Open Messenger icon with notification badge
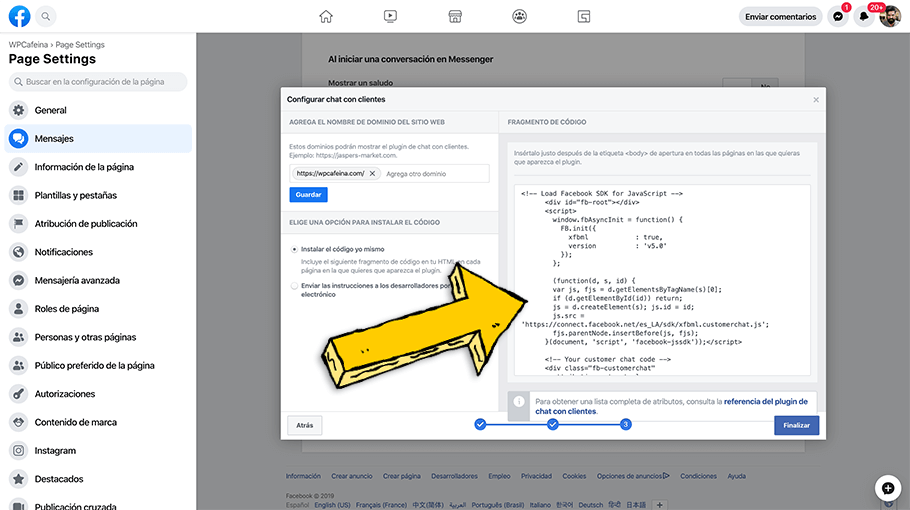 [x=838, y=16]
